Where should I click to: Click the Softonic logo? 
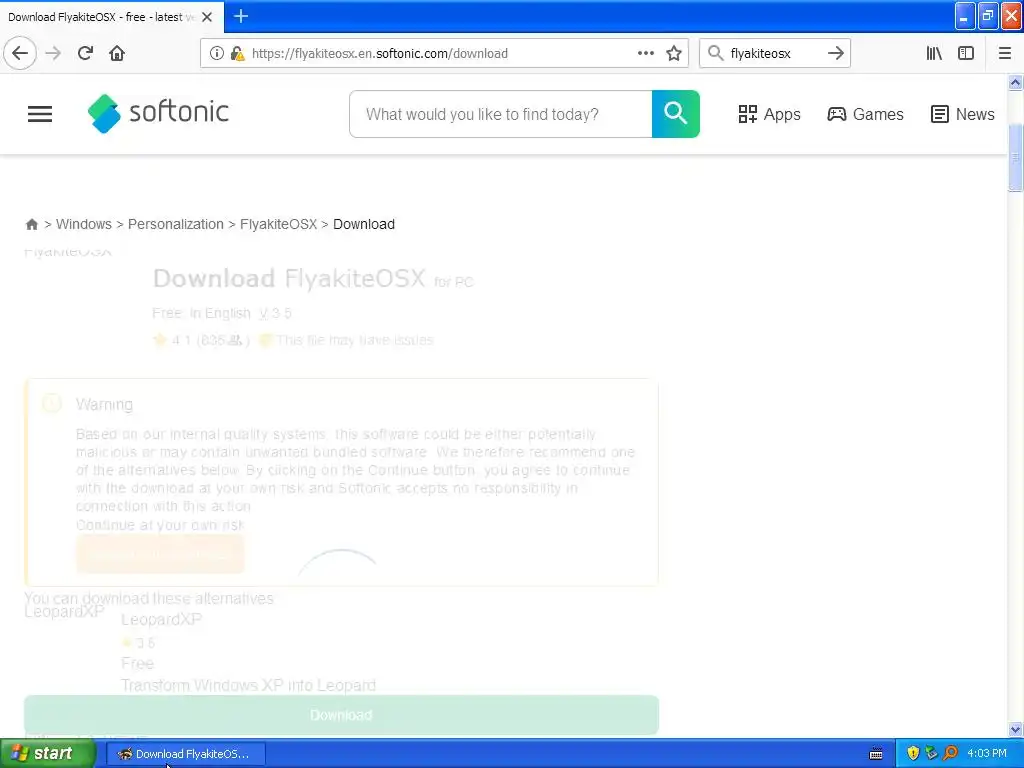[158, 114]
